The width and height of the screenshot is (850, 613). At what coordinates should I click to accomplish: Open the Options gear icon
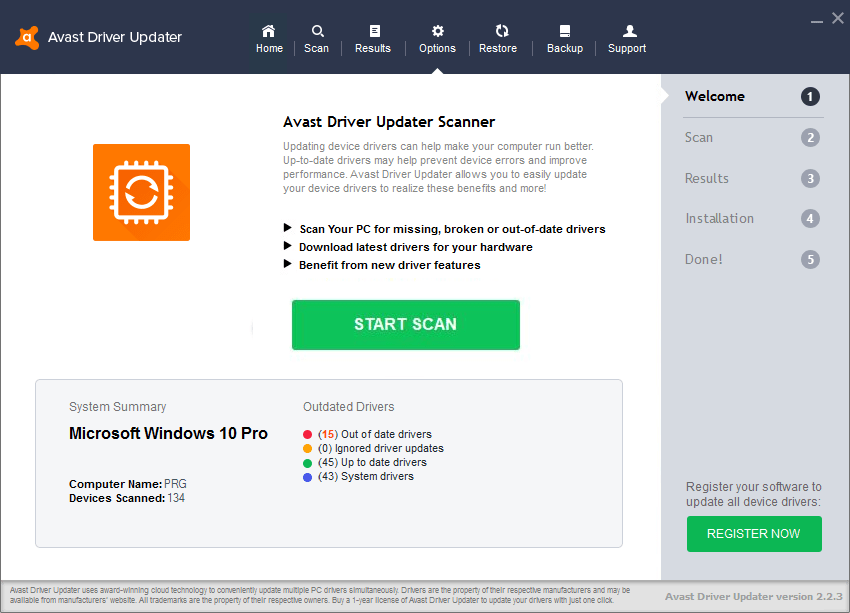(437, 31)
